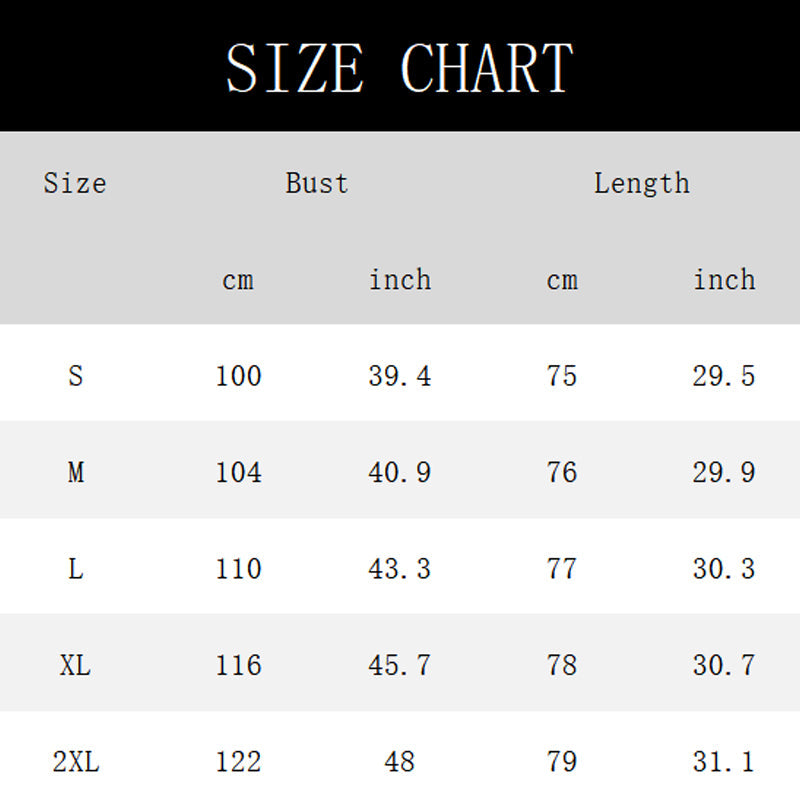The image size is (800, 800).
Task: Click the 100 bust cm value
Action: (x=238, y=376)
